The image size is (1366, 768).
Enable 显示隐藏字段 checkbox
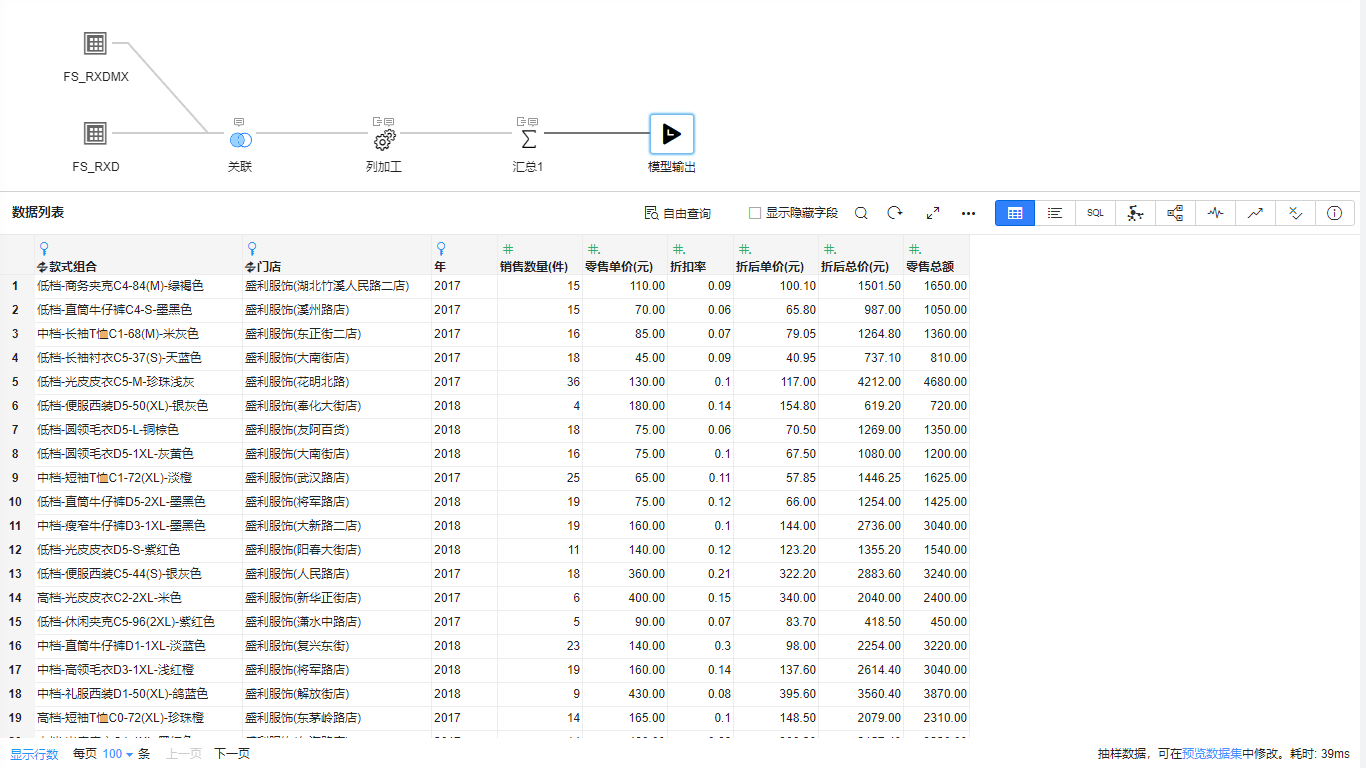[x=755, y=213]
